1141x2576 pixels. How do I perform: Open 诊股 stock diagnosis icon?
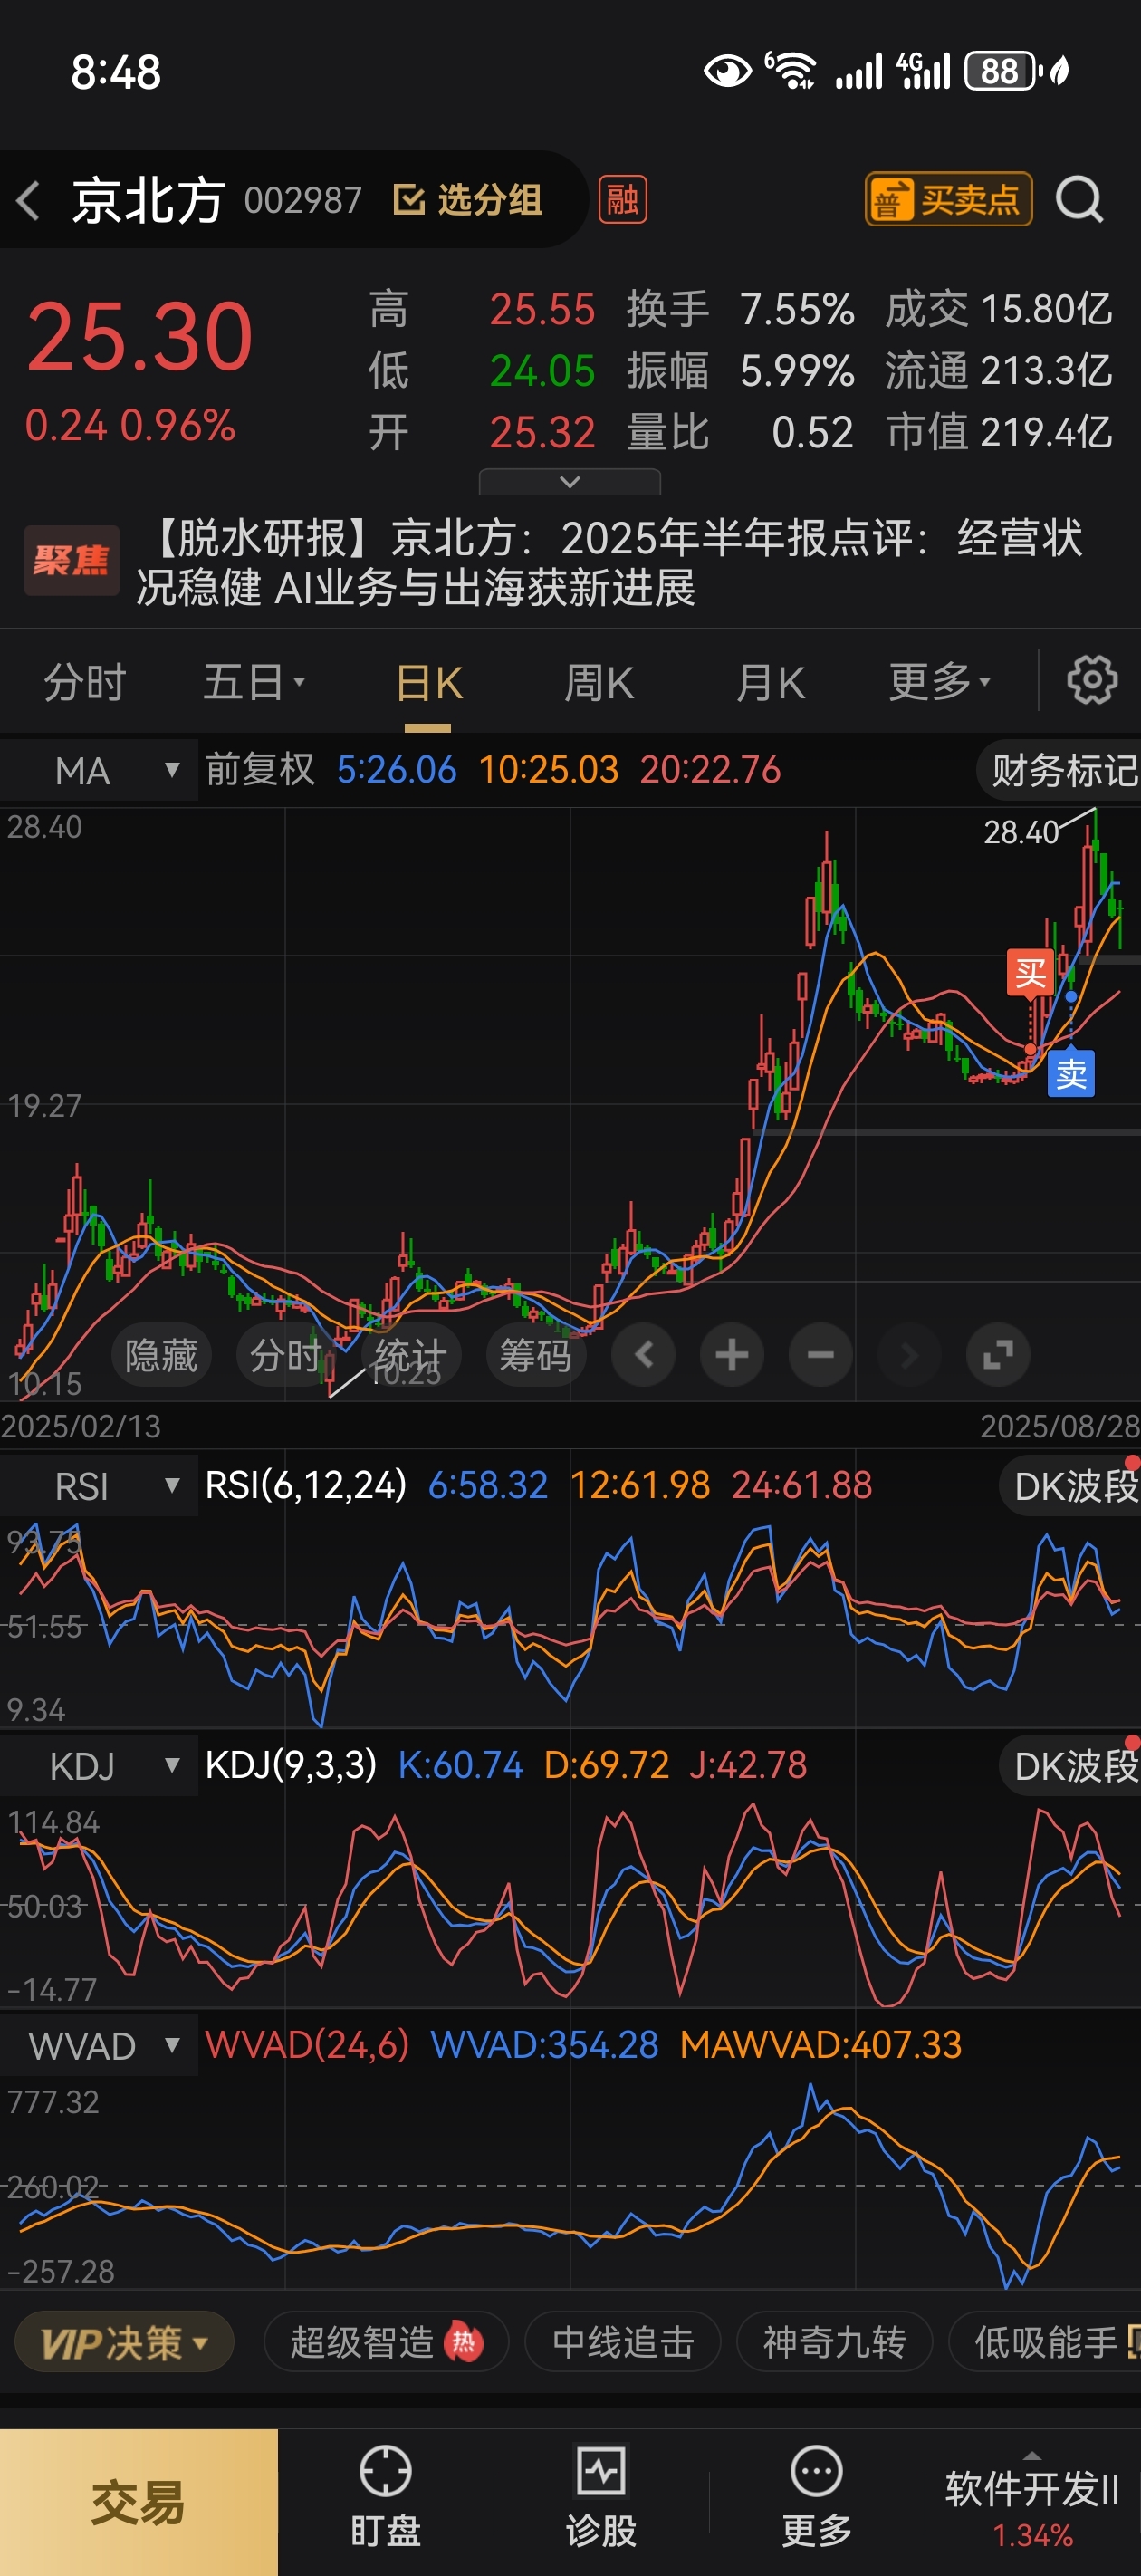601,2496
